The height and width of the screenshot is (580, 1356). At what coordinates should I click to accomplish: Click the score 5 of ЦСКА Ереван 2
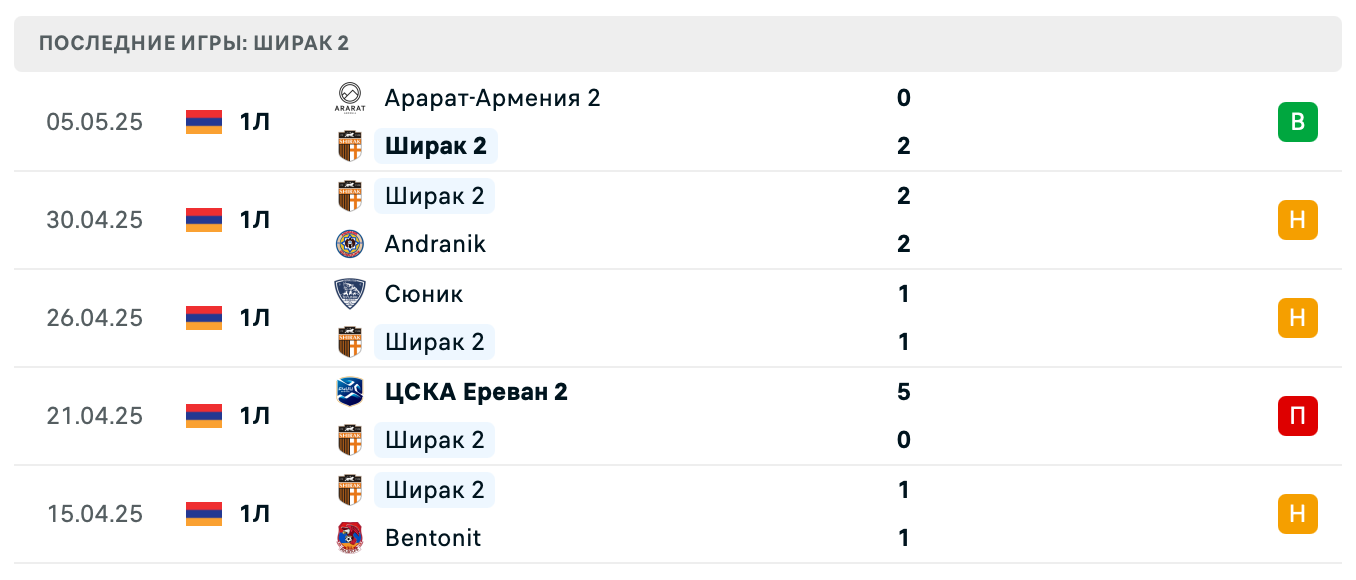pos(903,392)
